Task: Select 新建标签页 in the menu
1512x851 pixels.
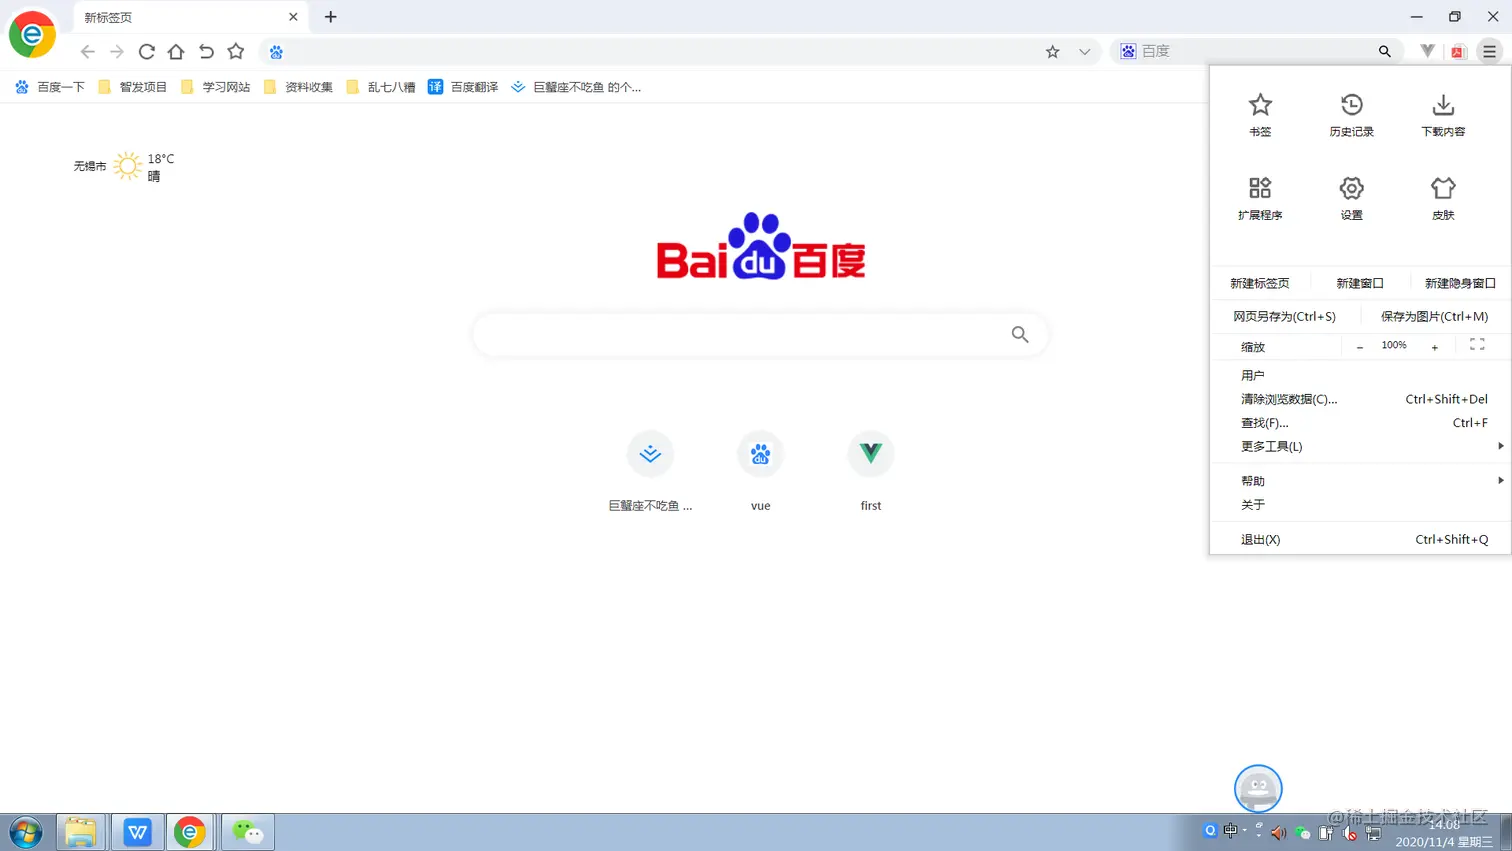Action: pos(1260,283)
